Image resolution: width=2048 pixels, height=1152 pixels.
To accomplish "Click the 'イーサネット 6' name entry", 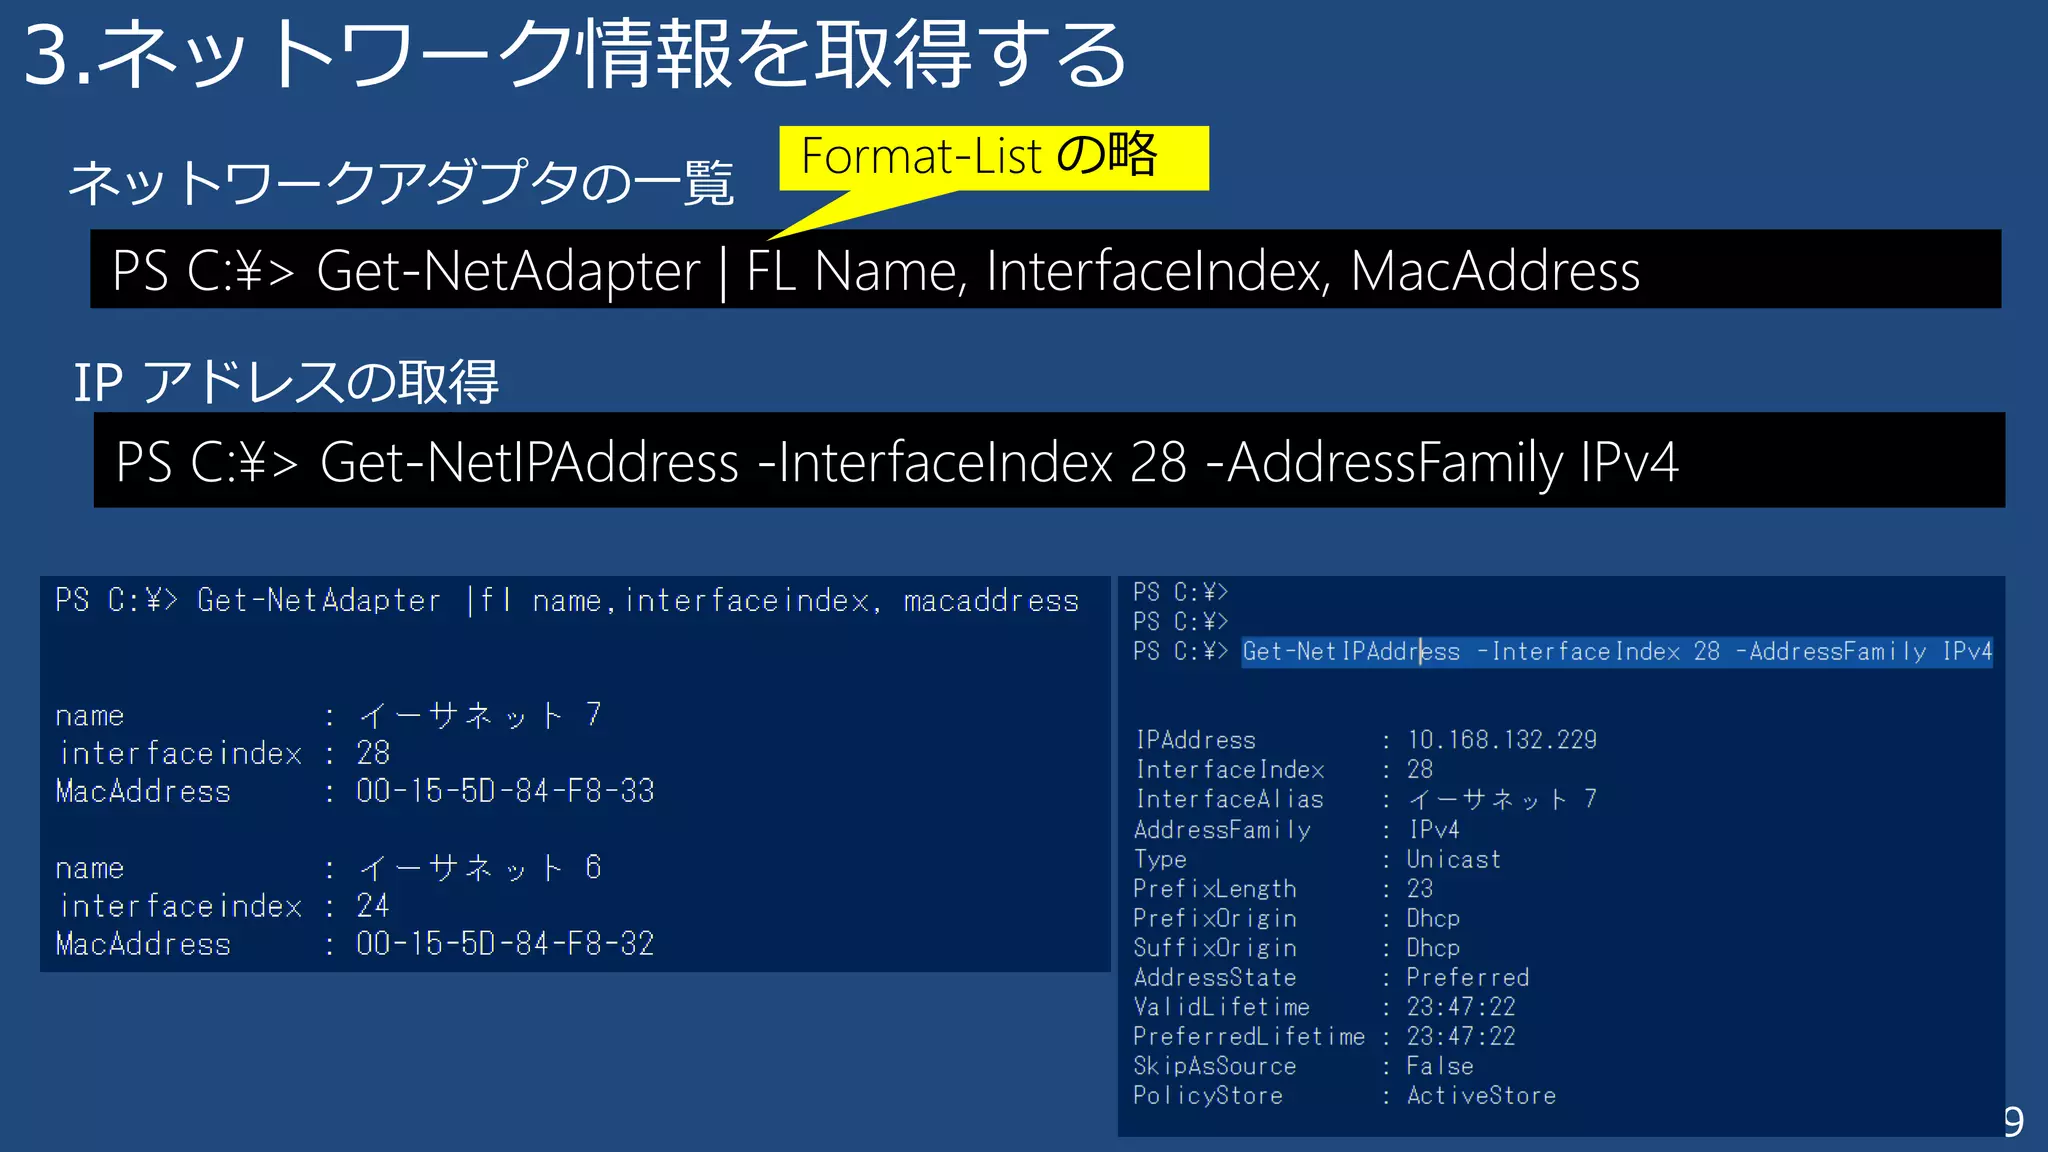I will (480, 868).
